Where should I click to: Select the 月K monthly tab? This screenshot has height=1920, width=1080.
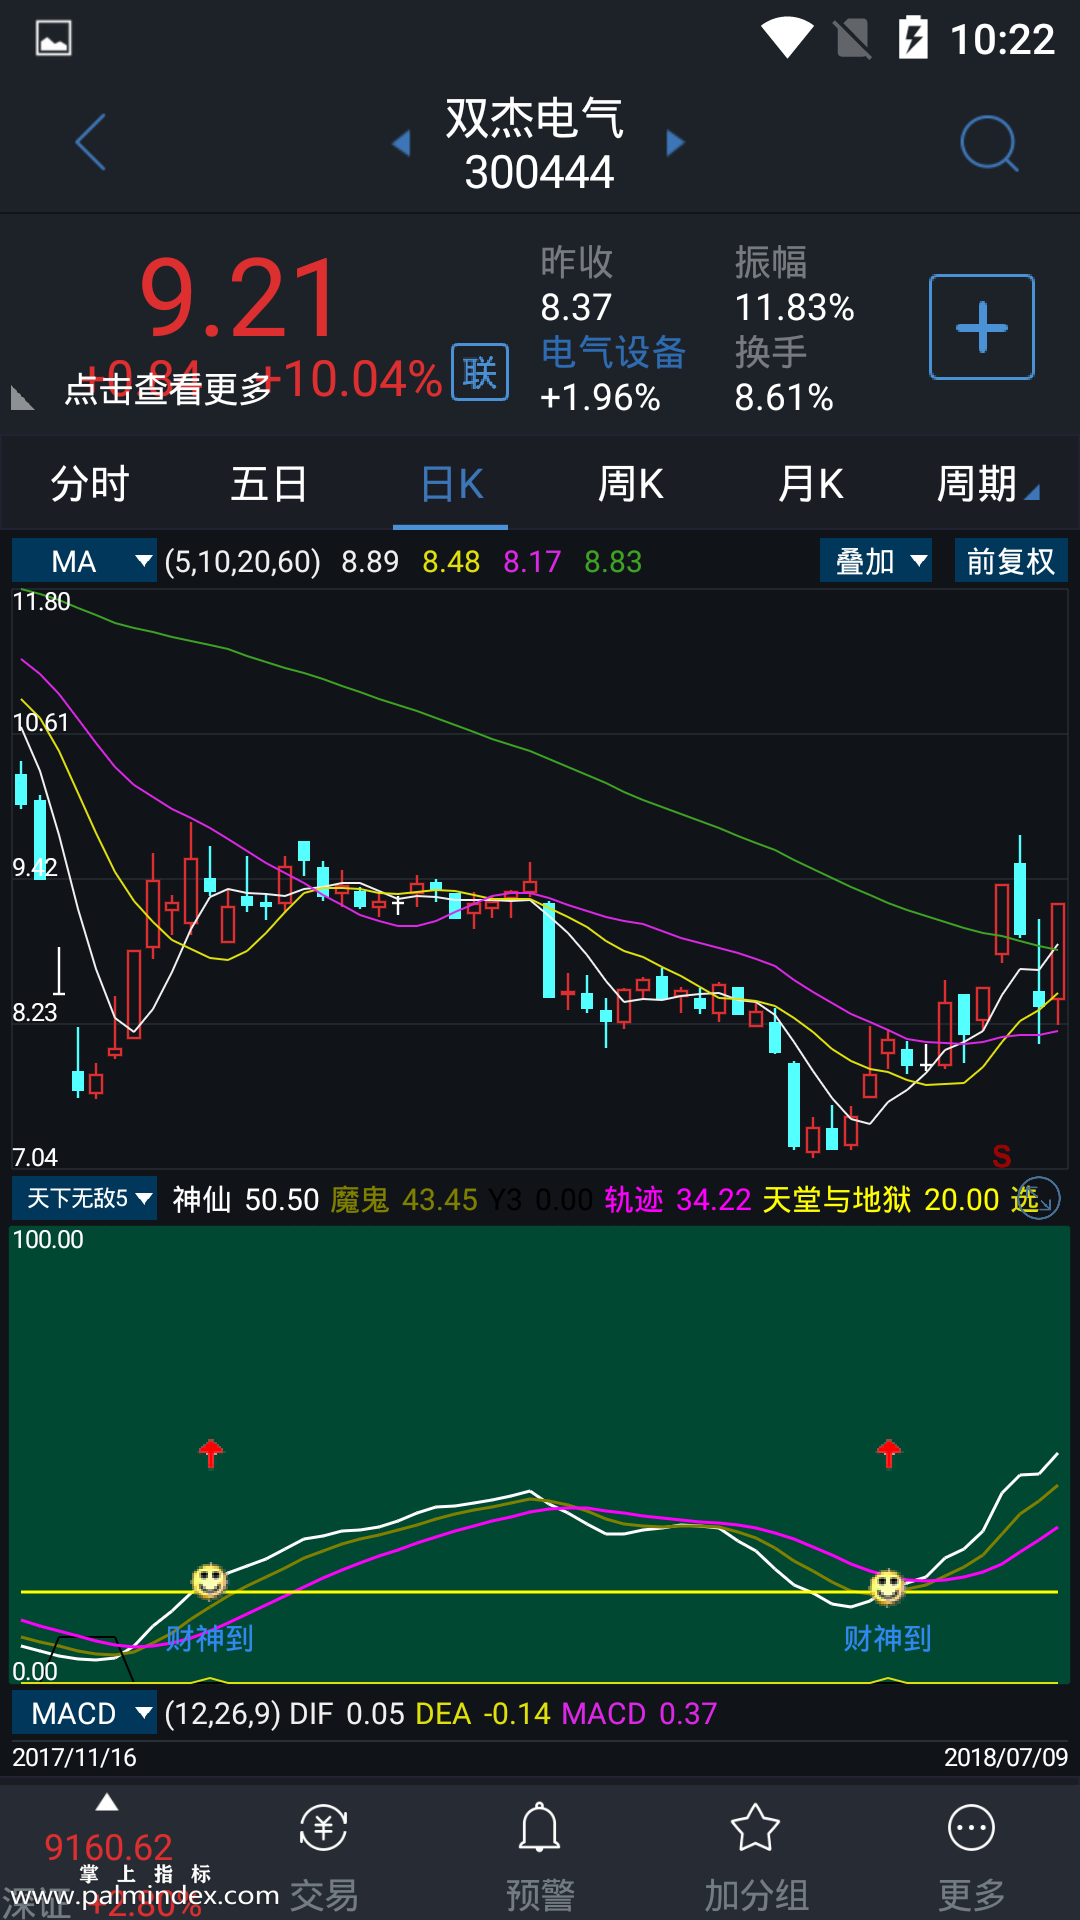click(810, 484)
